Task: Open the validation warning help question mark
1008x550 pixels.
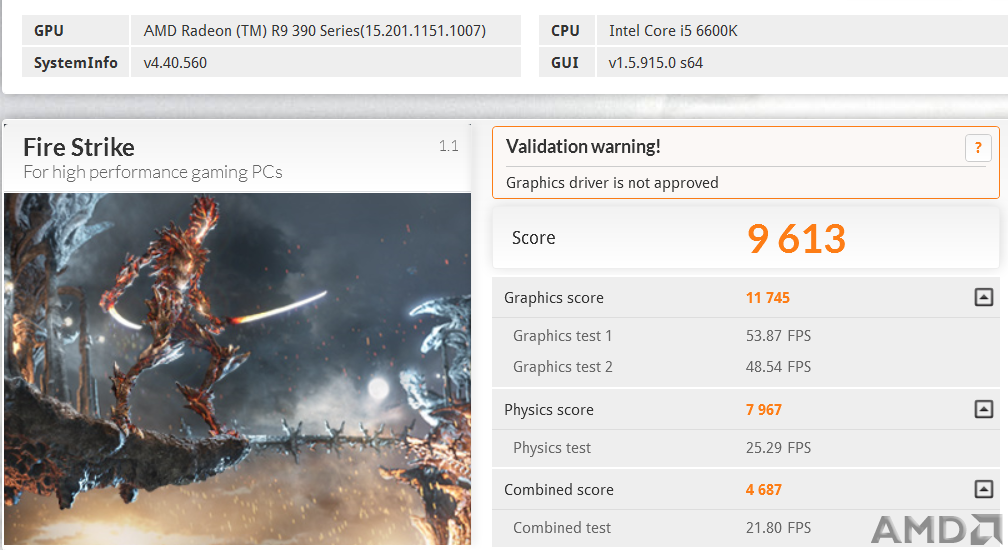Action: (x=978, y=148)
